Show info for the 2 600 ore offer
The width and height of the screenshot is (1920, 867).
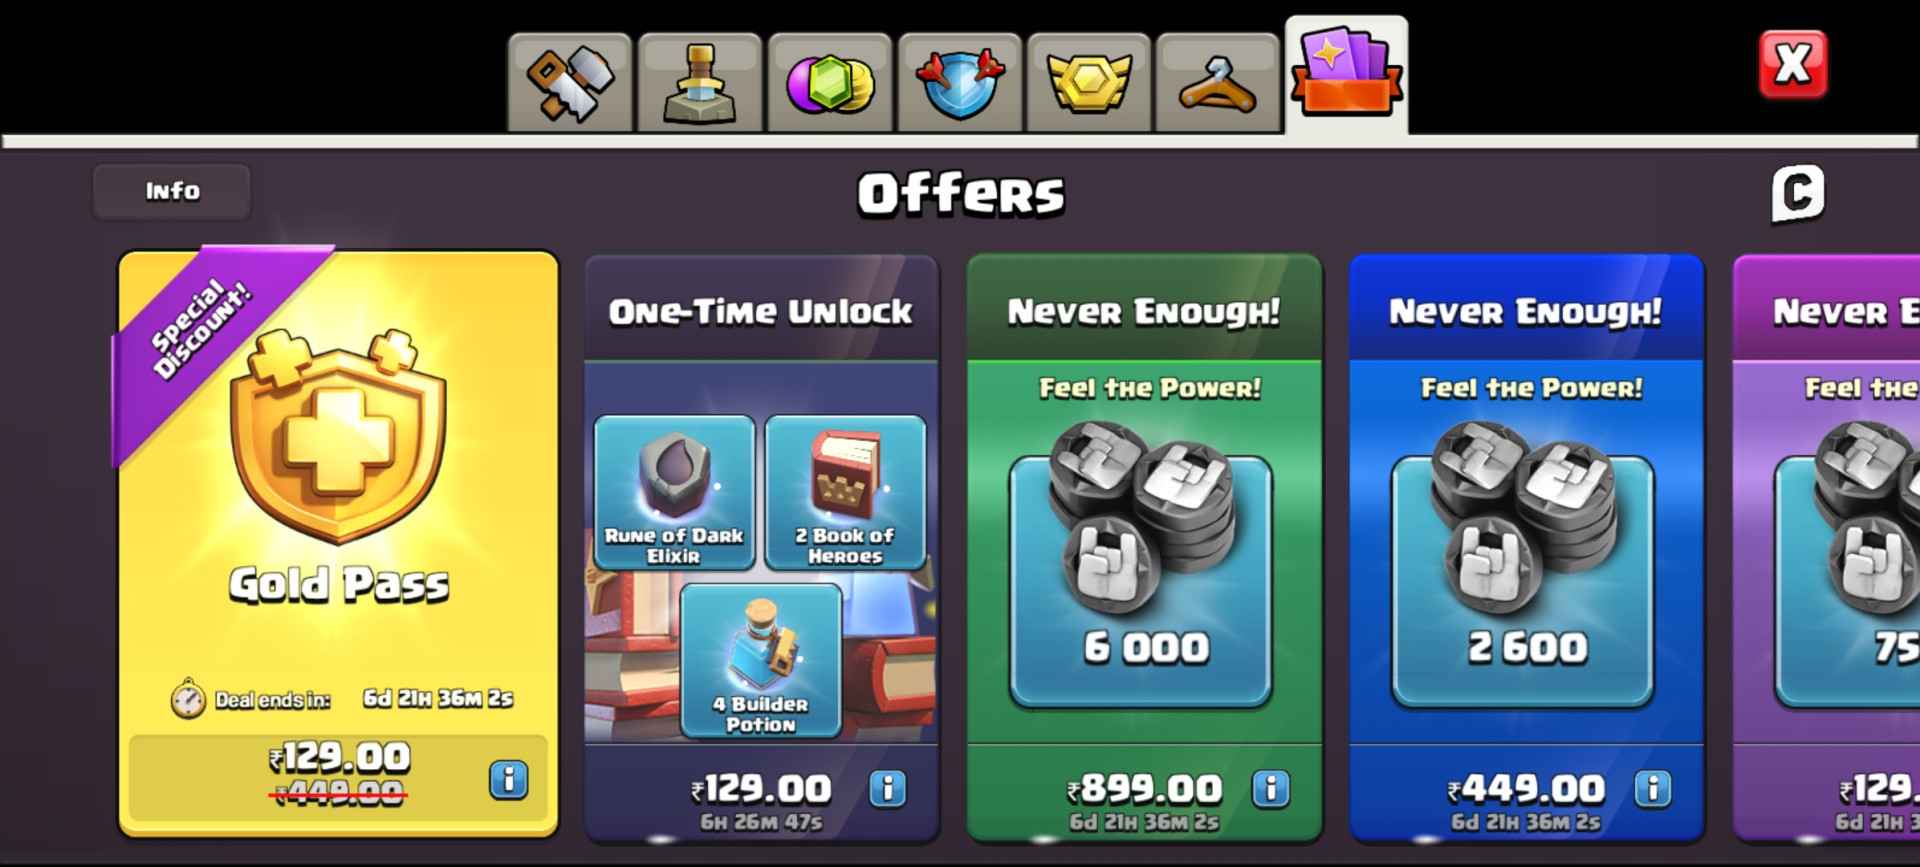point(1653,789)
